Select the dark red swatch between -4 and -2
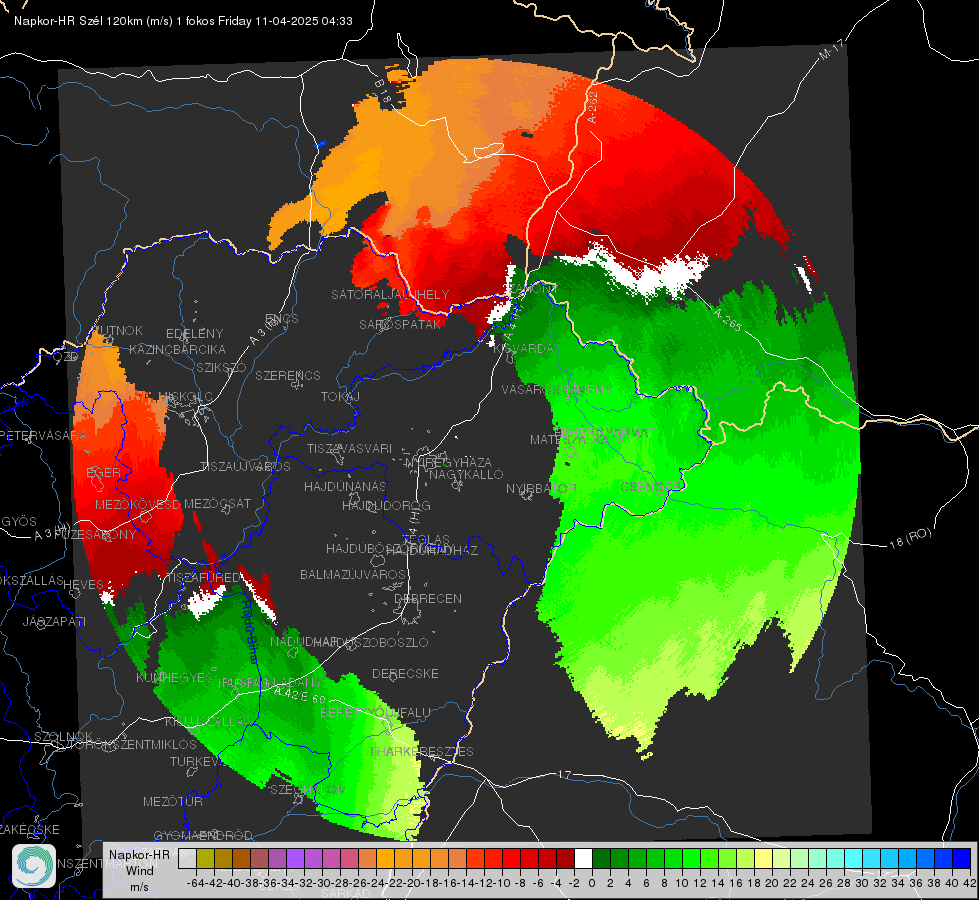Screen dimensions: 979x900 tap(565, 858)
